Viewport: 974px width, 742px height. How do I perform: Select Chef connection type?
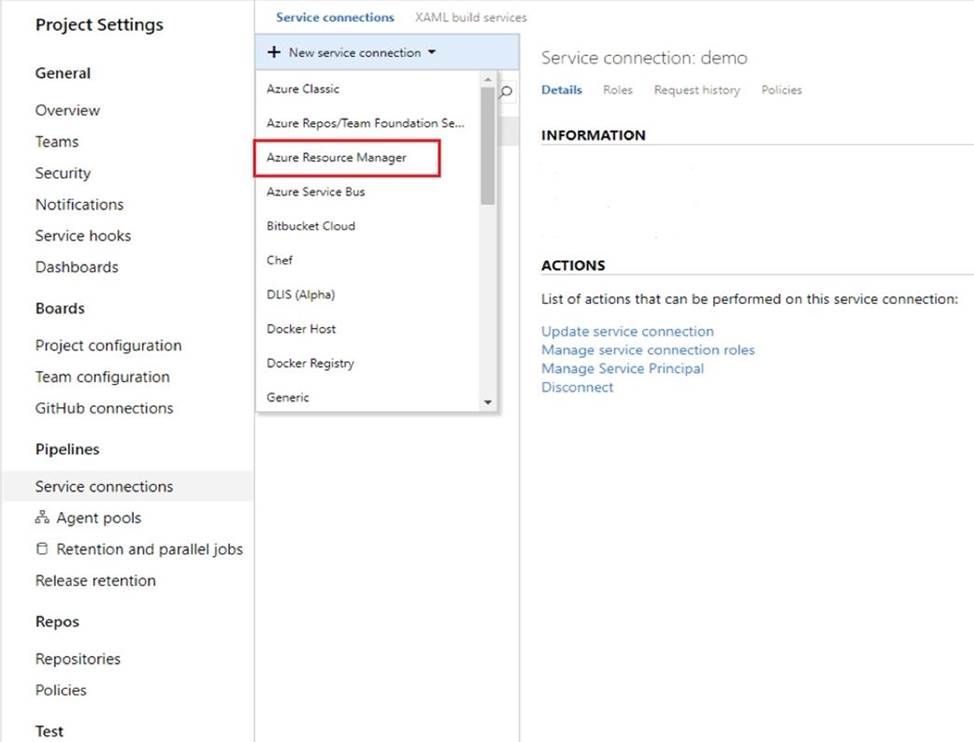pos(368,260)
